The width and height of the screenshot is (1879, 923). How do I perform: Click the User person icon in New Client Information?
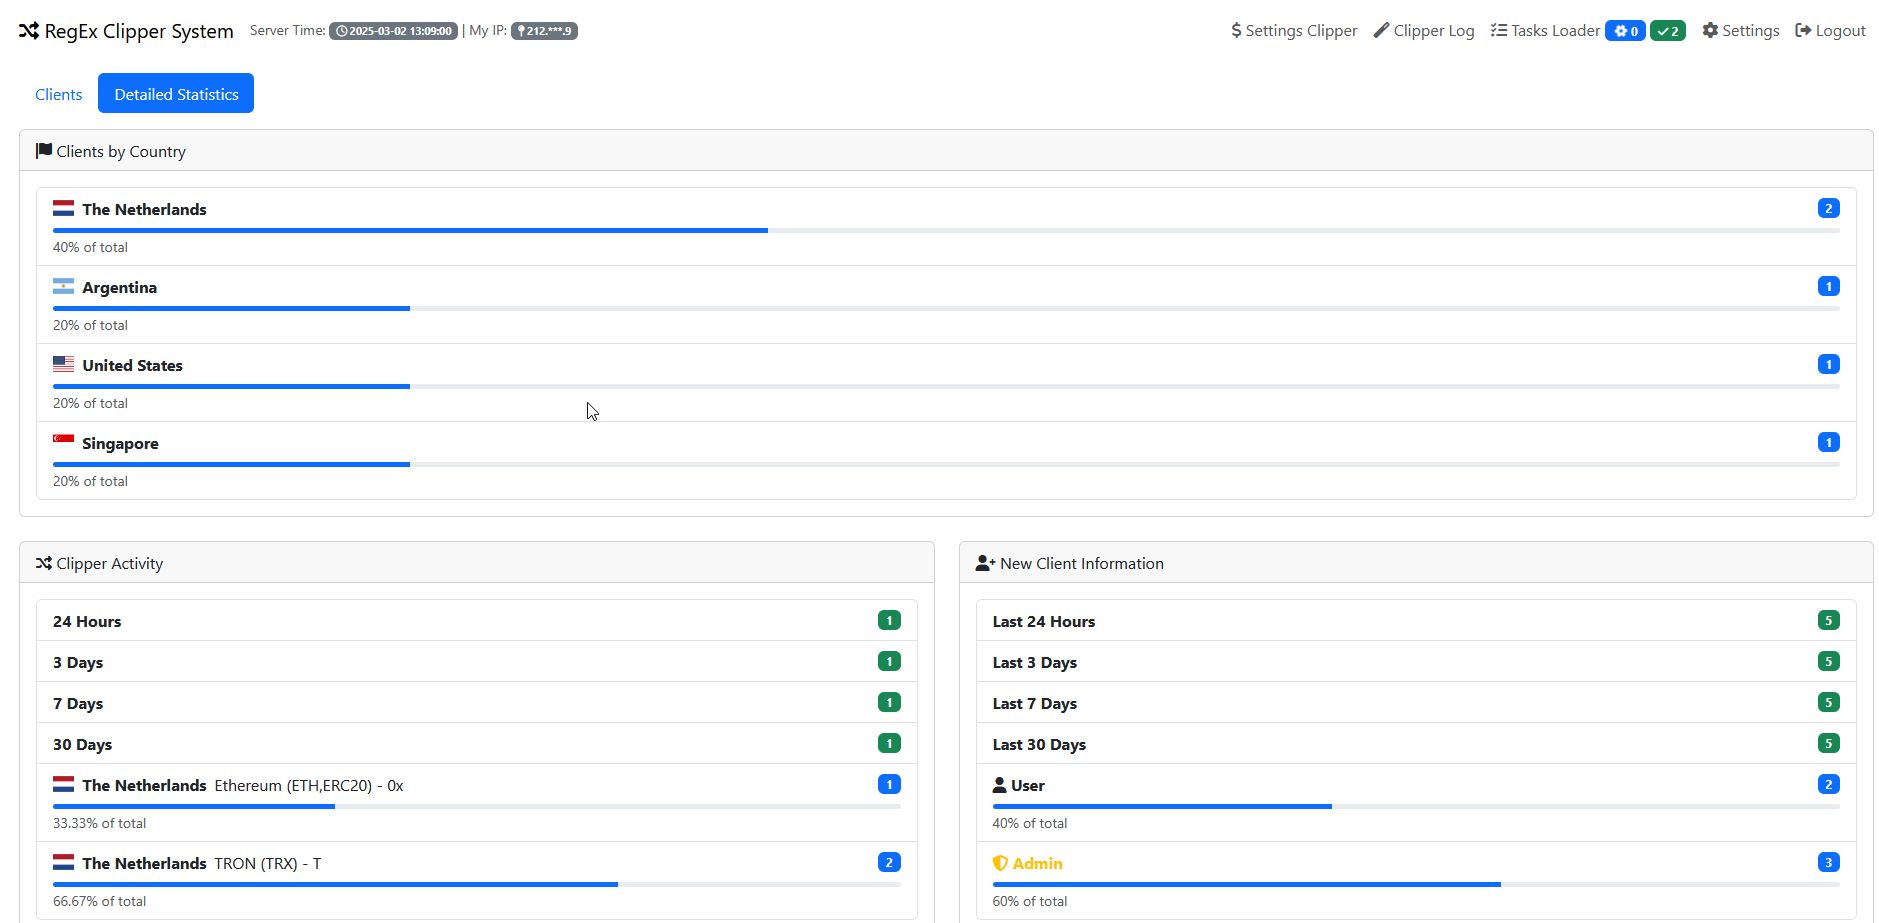coord(999,785)
